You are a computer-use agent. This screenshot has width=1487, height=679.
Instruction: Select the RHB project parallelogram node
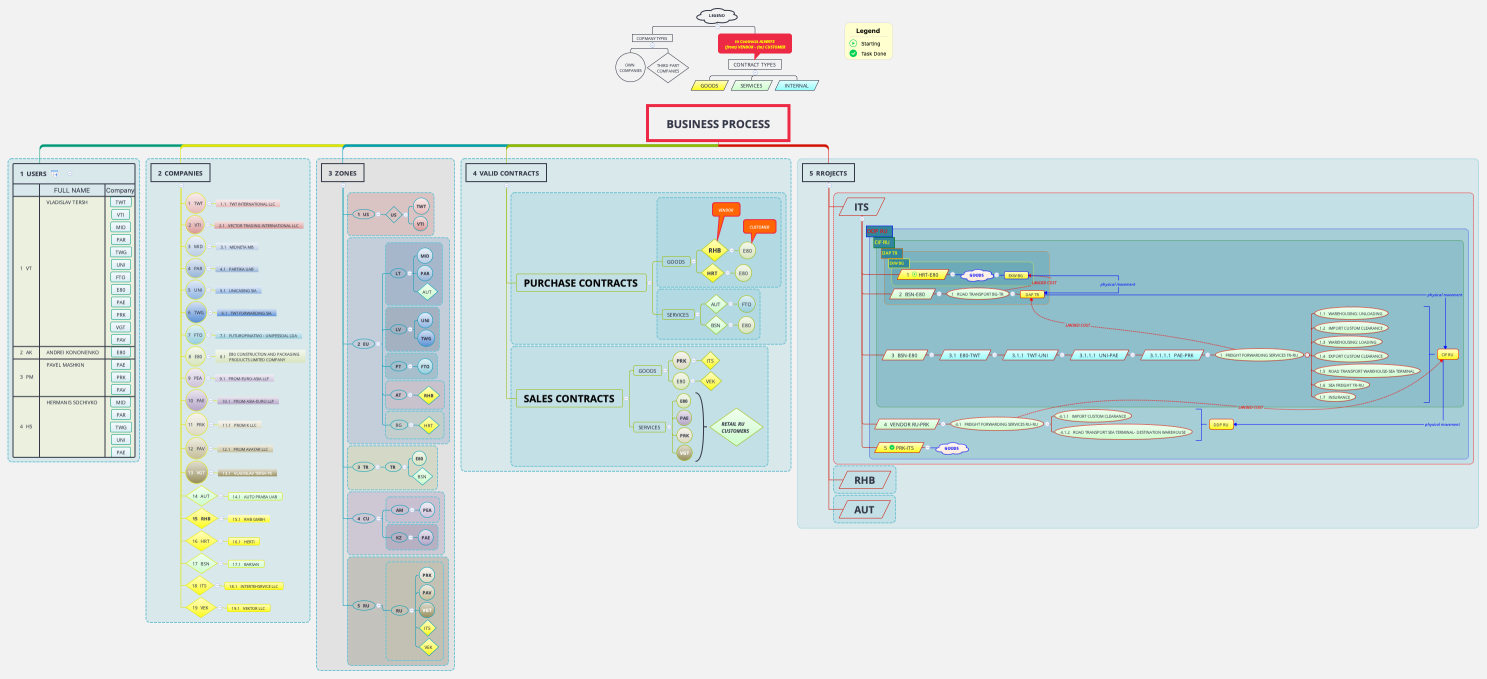[x=865, y=479]
